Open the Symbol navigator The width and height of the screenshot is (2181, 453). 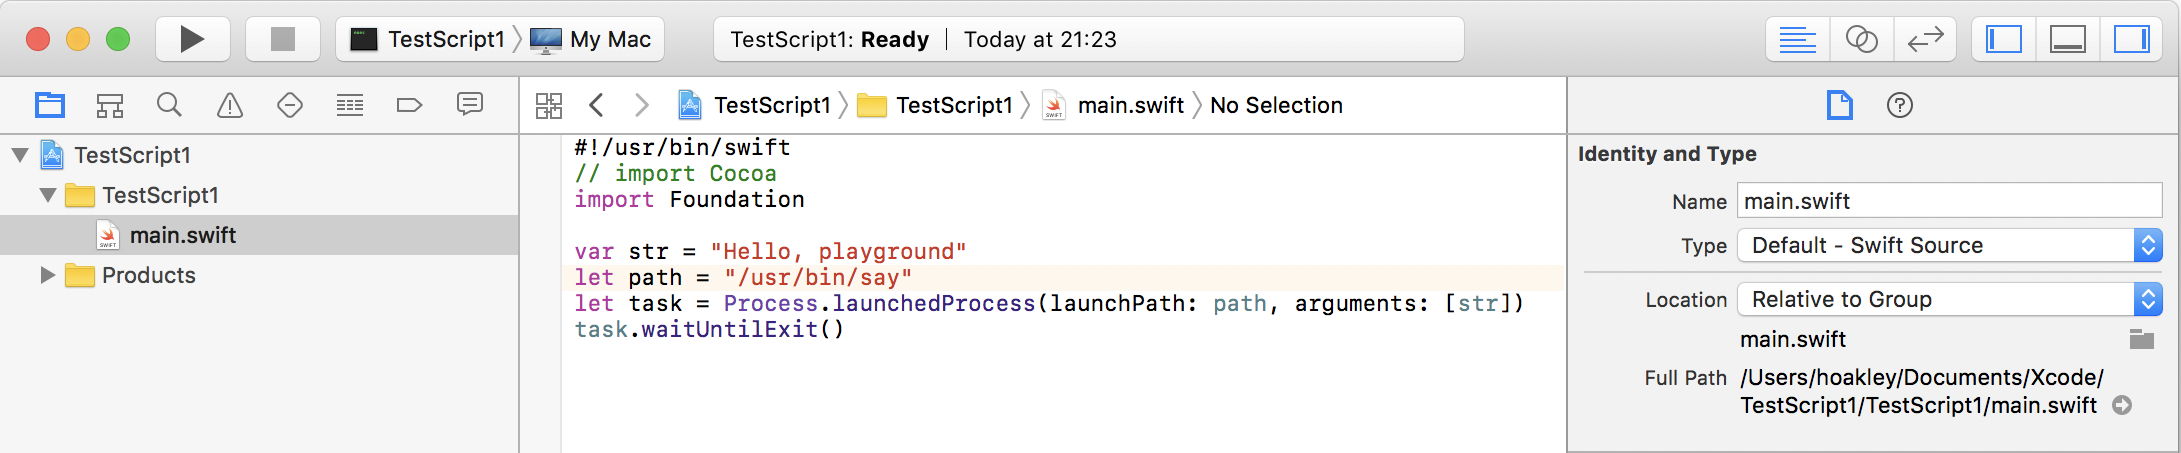110,105
